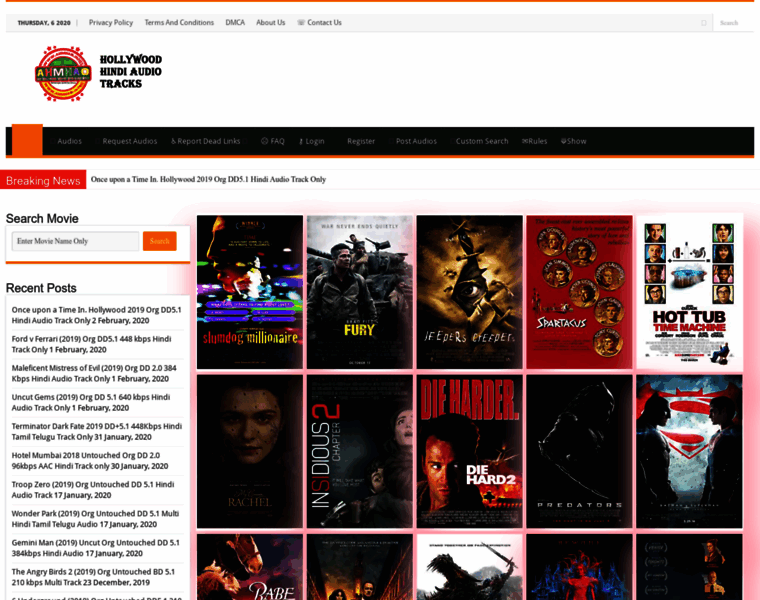
Task: Open the Login page
Action: [312, 141]
